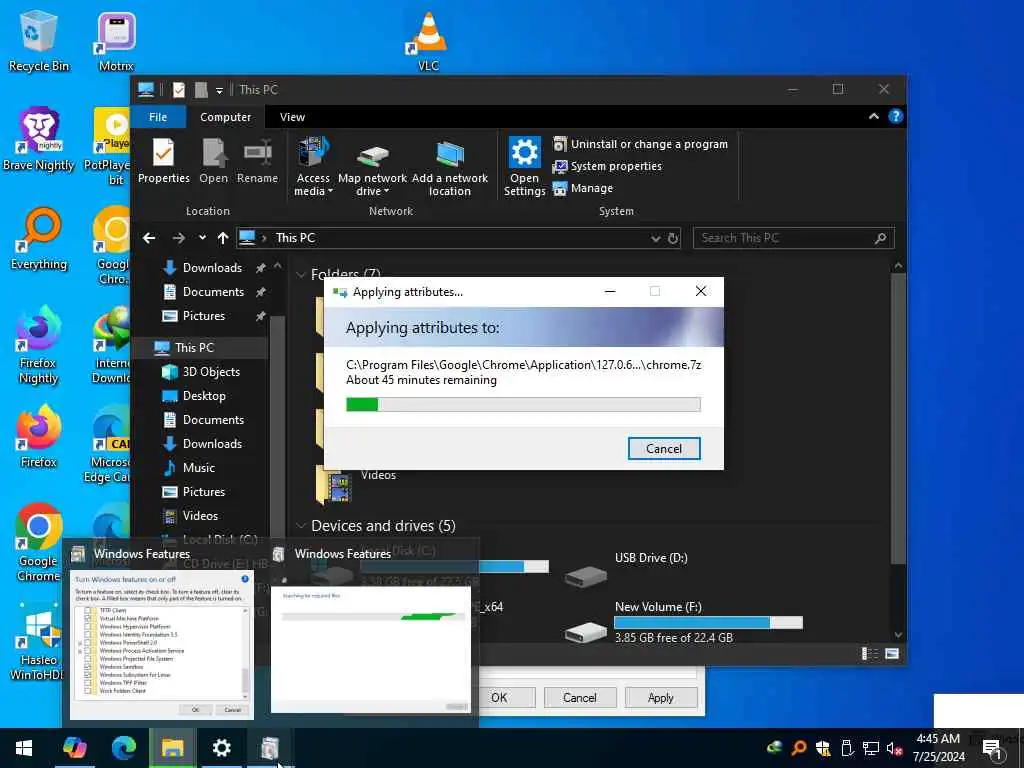Image resolution: width=1024 pixels, height=768 pixels.
Task: Open File Explorer from the taskbar
Action: pyautogui.click(x=172, y=748)
